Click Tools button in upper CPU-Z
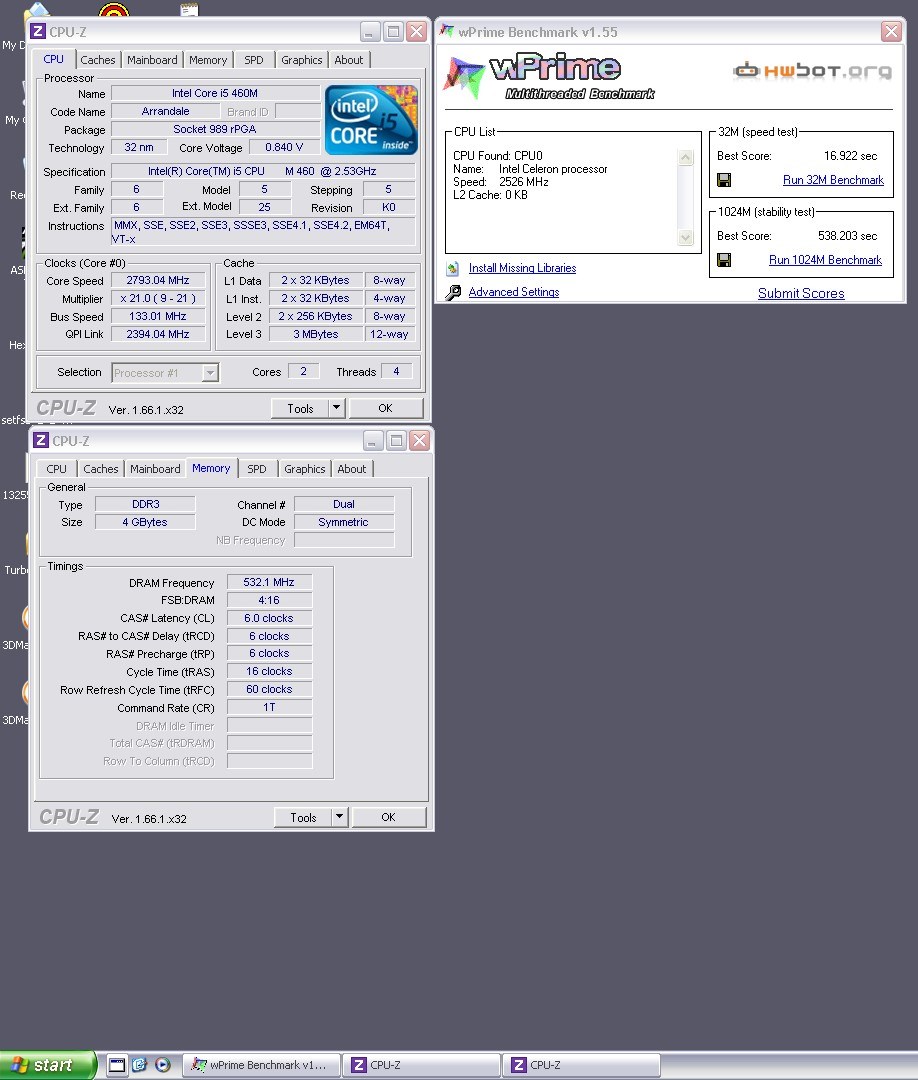This screenshot has width=918, height=1080. point(300,408)
